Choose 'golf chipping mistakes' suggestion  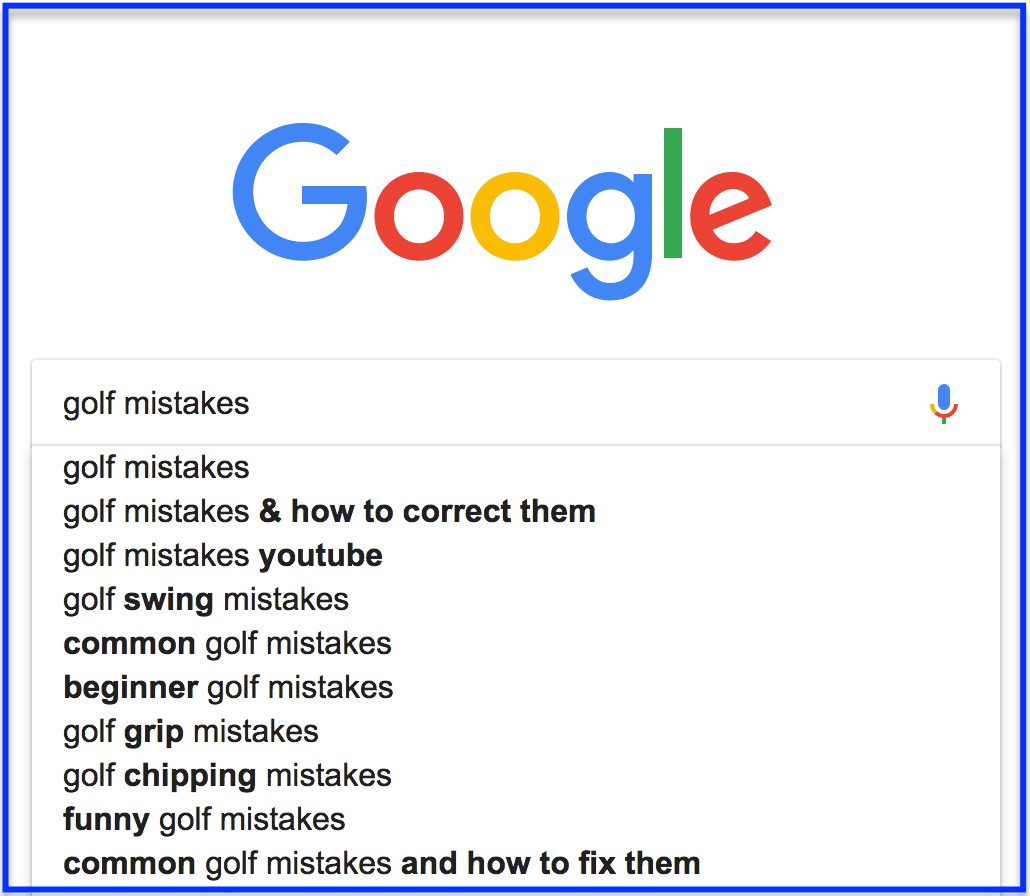tap(516, 776)
